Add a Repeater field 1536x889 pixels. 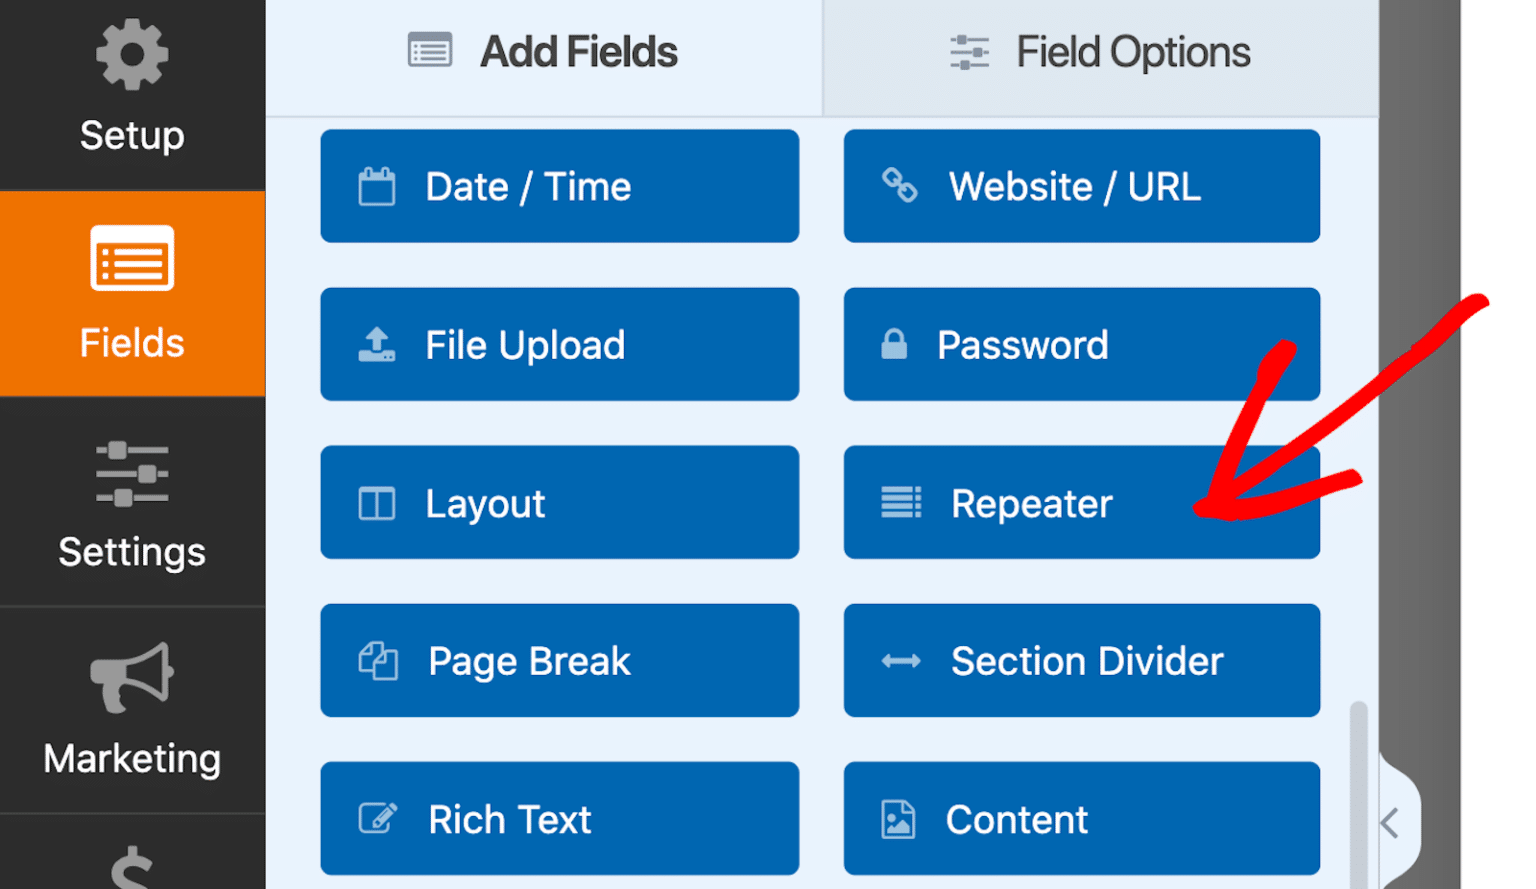point(1081,503)
